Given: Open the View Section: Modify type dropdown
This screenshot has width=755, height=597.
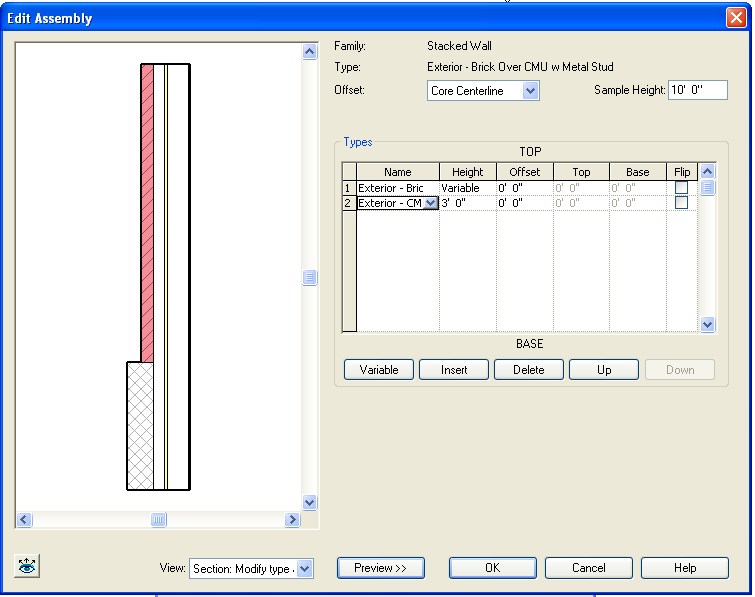Looking at the screenshot, I should [304, 569].
